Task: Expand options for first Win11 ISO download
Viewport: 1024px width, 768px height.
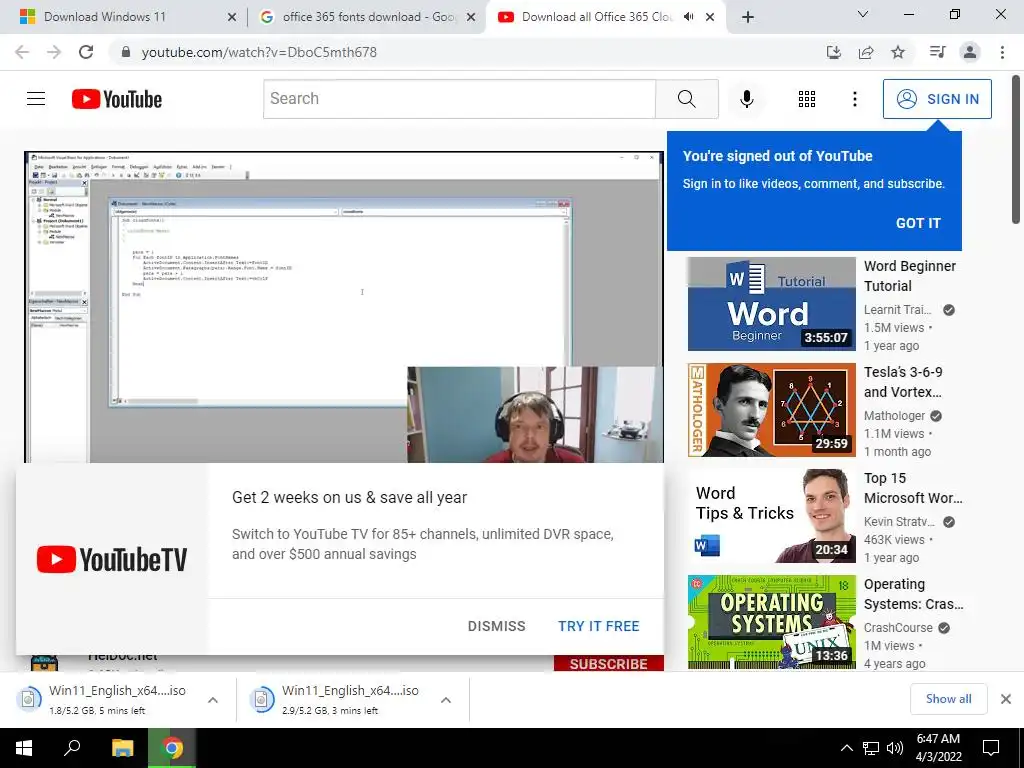Action: (213, 700)
